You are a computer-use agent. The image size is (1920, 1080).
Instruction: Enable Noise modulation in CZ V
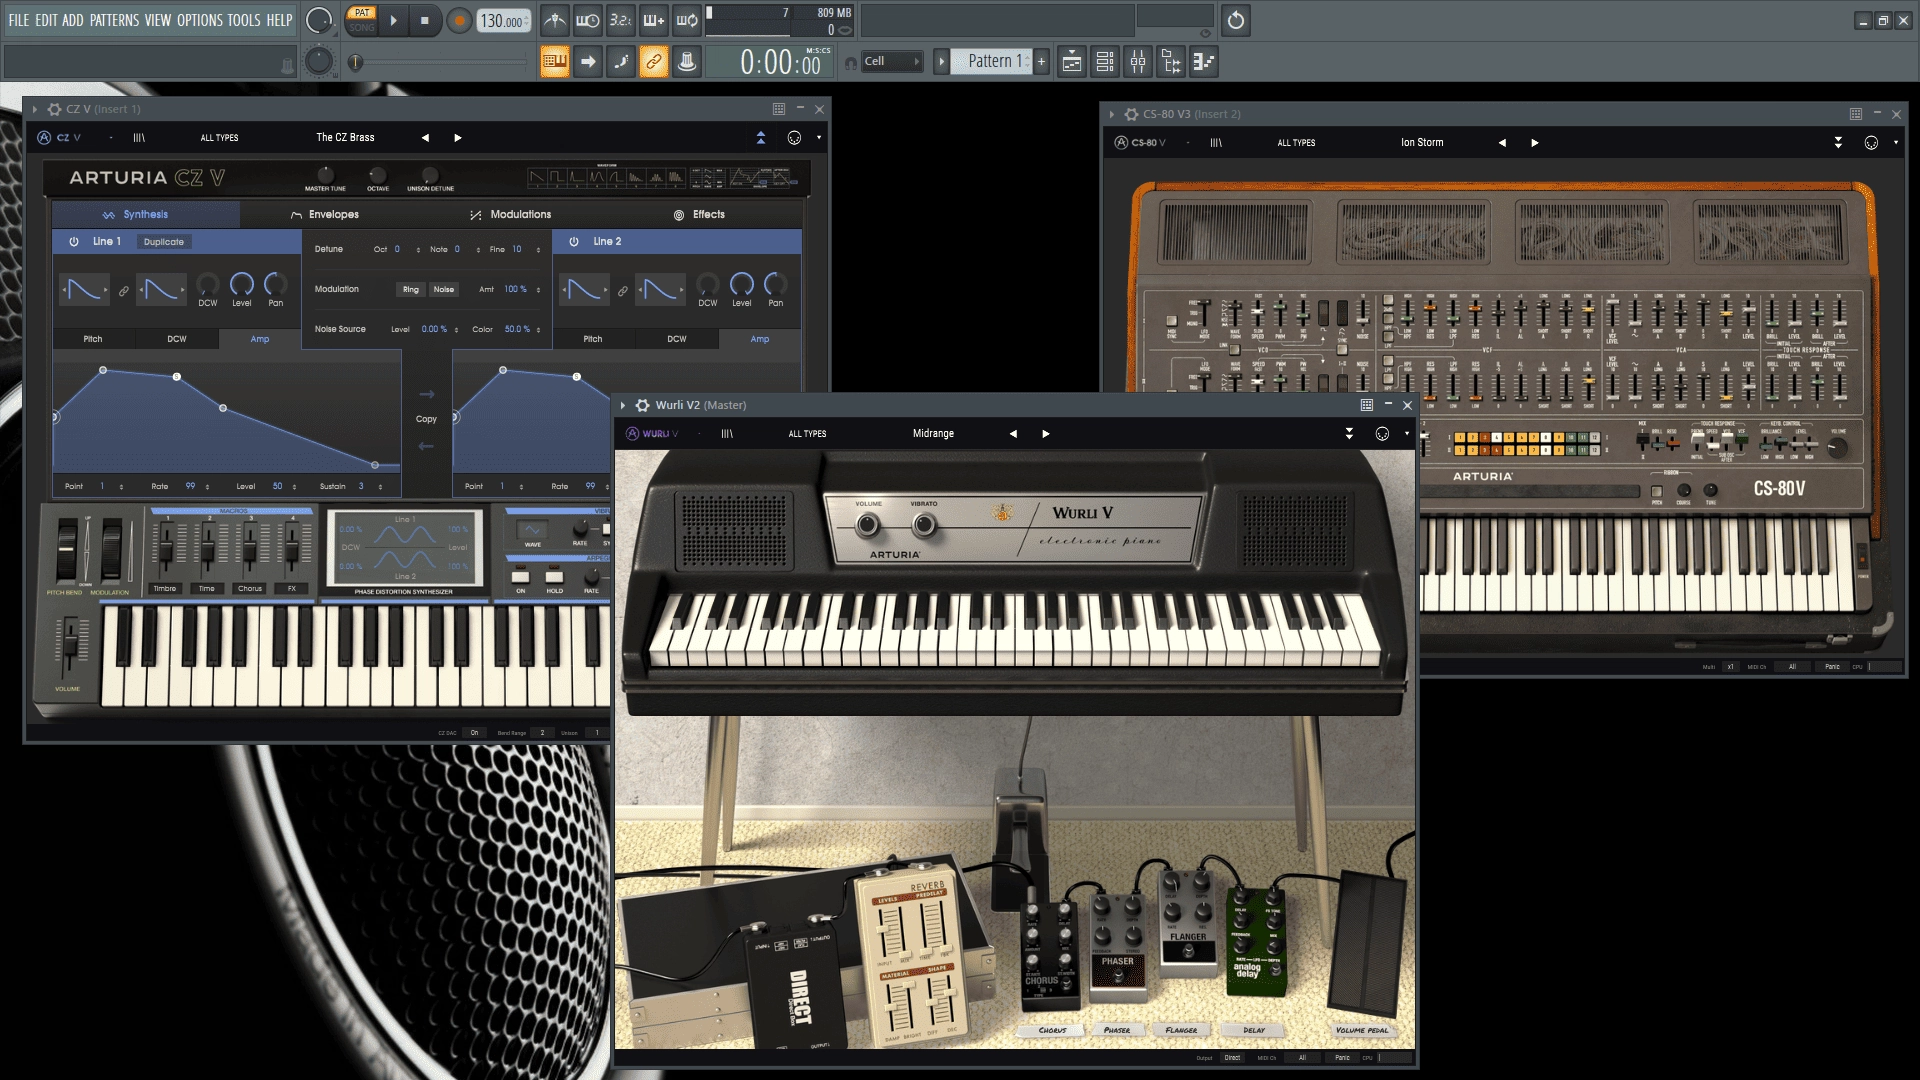click(x=444, y=289)
